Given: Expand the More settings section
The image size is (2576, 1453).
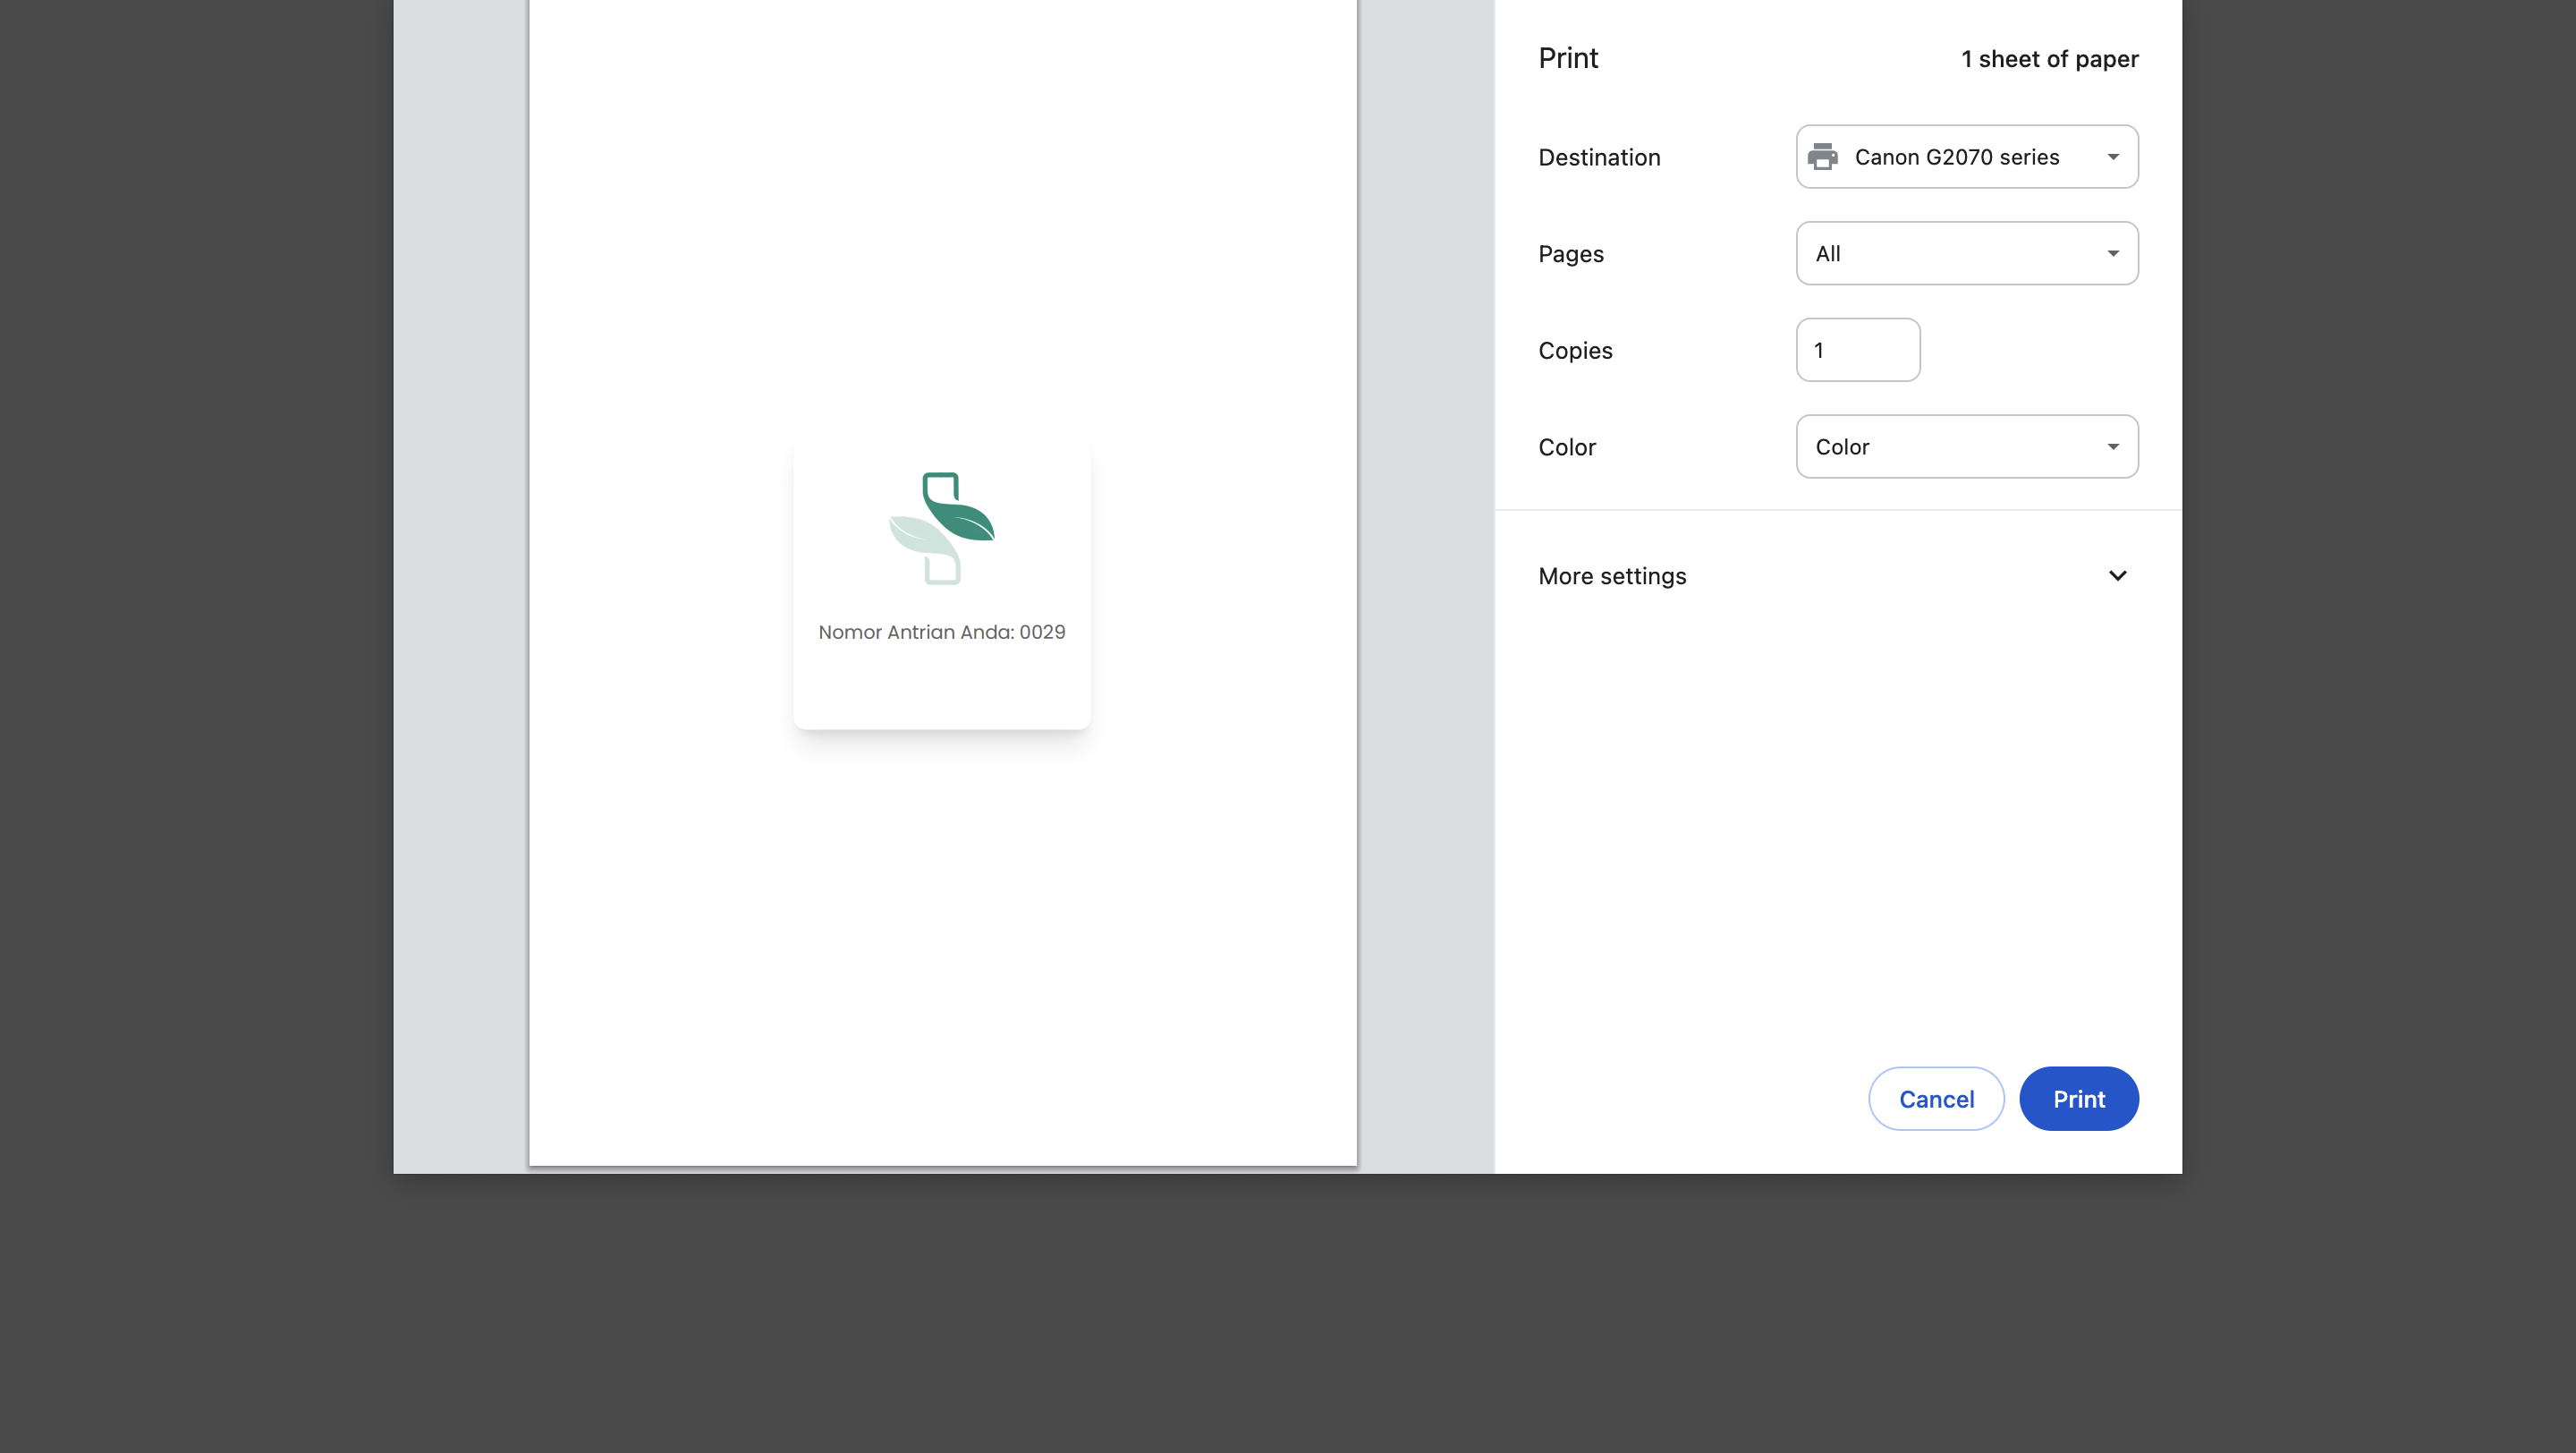Looking at the screenshot, I should (1612, 576).
